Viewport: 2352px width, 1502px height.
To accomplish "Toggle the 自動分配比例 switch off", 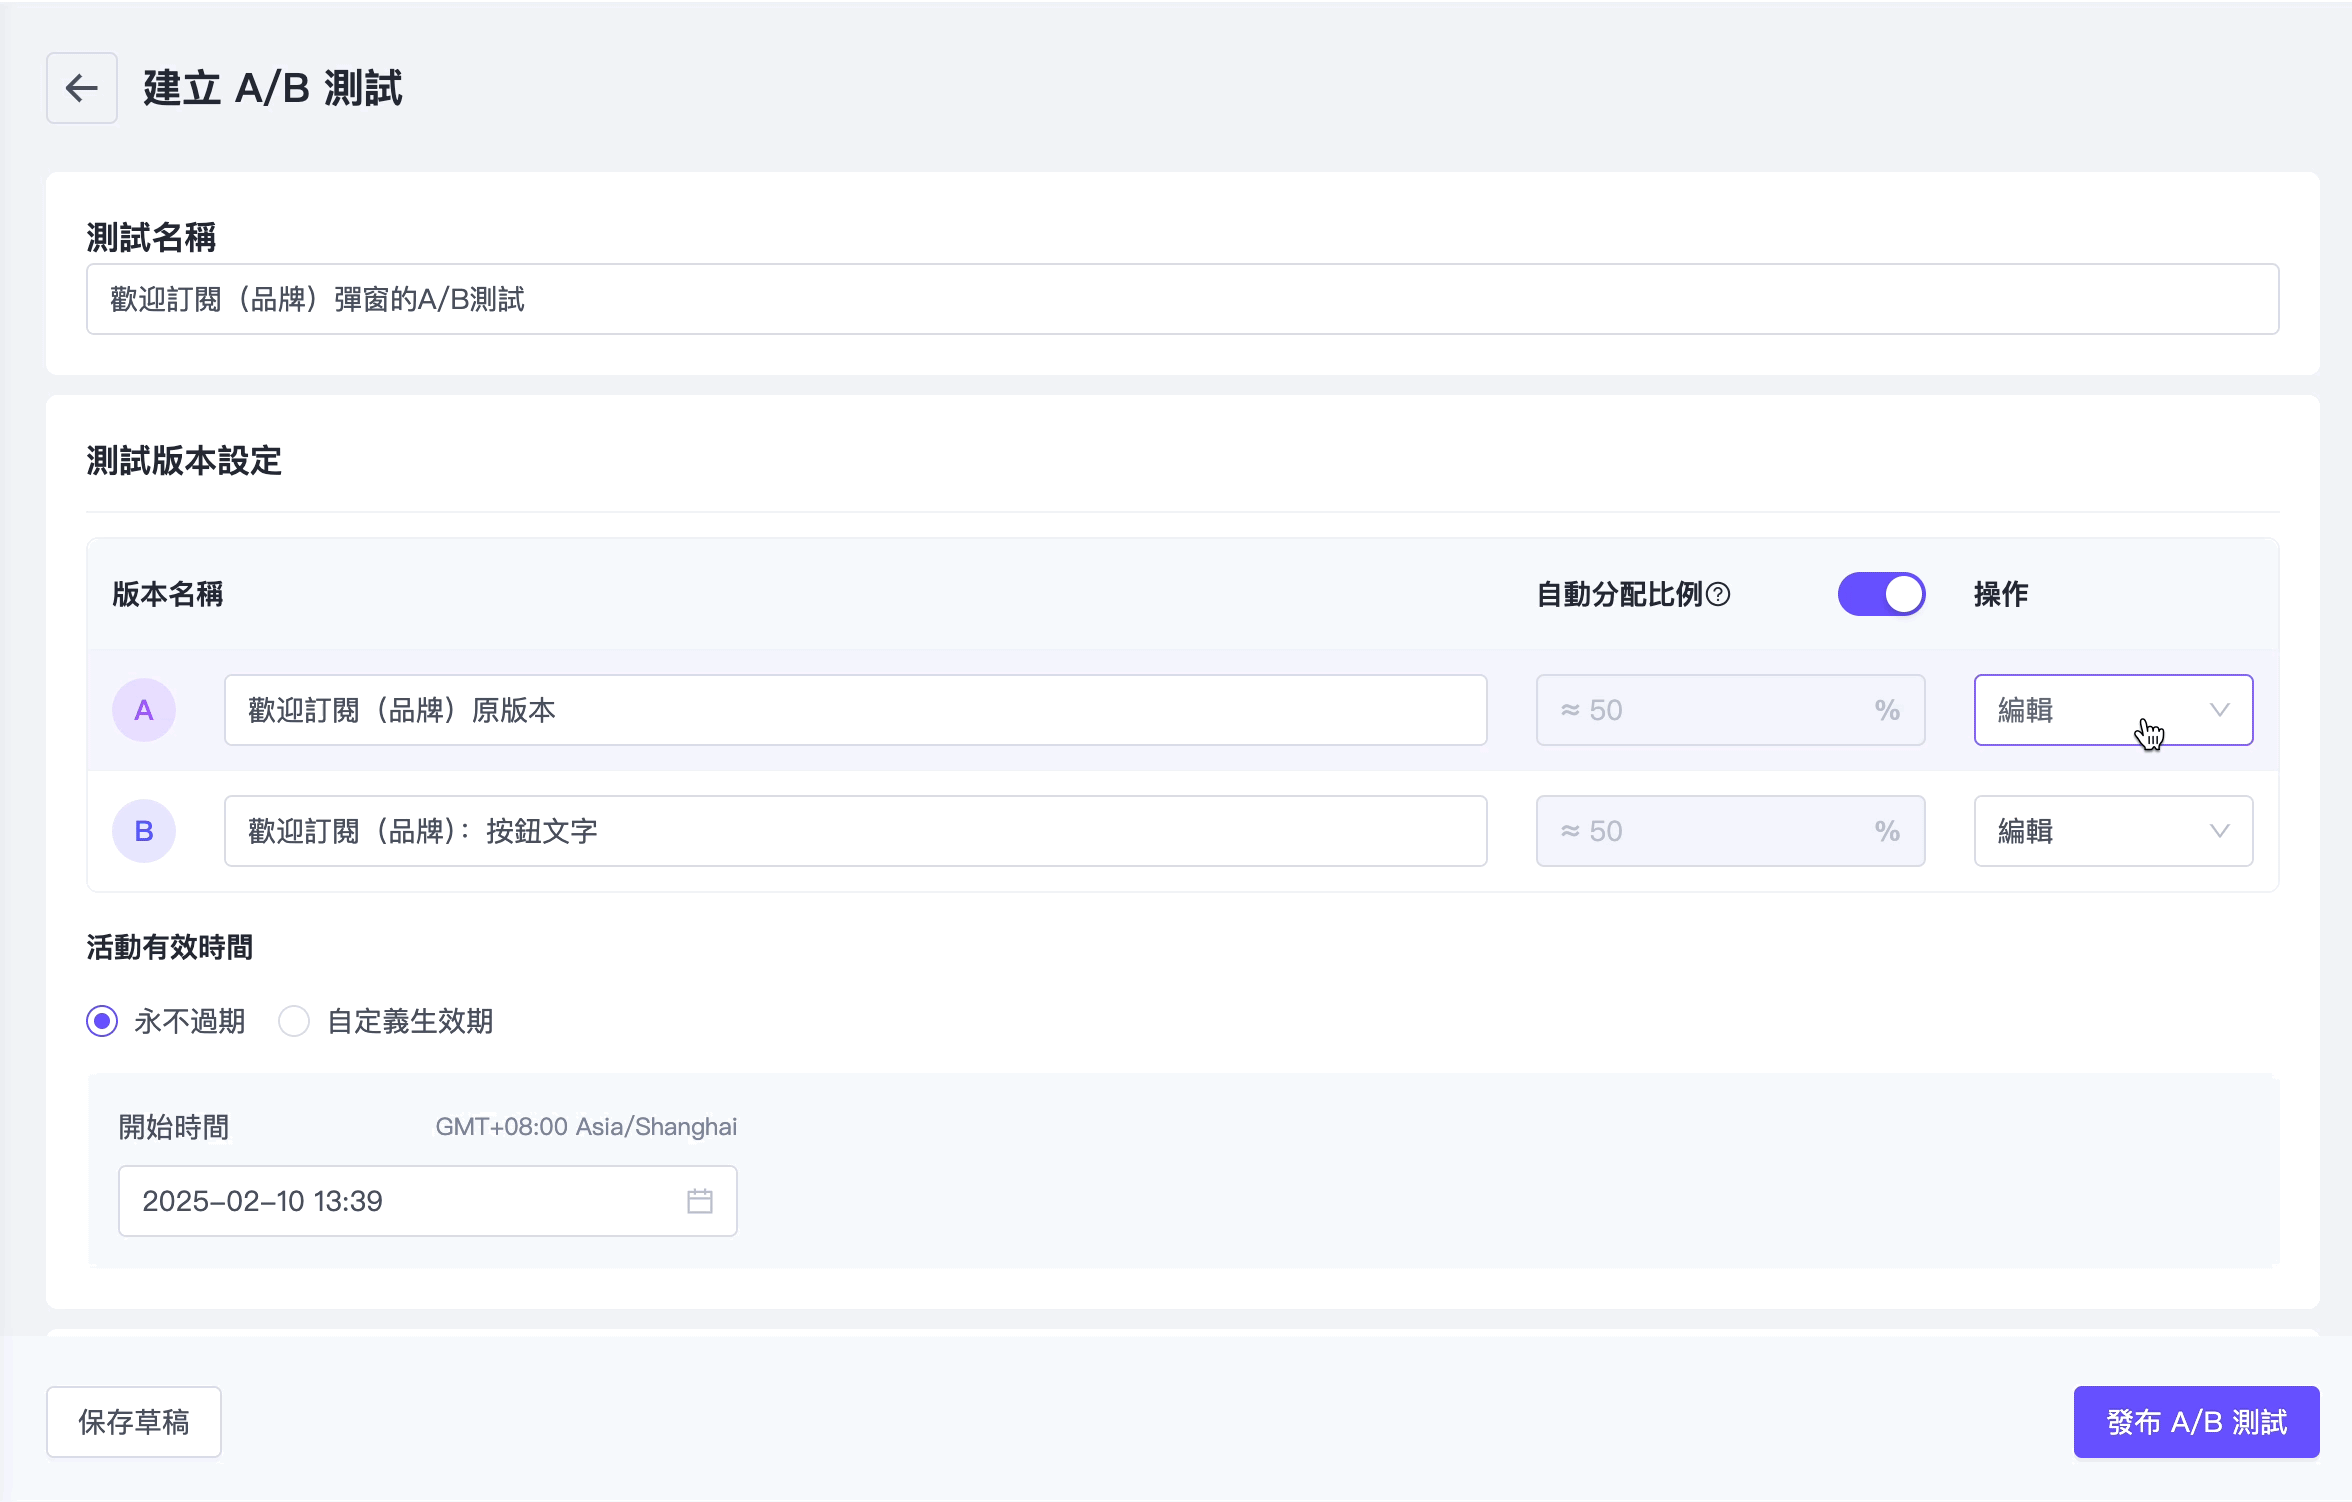I will (1881, 595).
